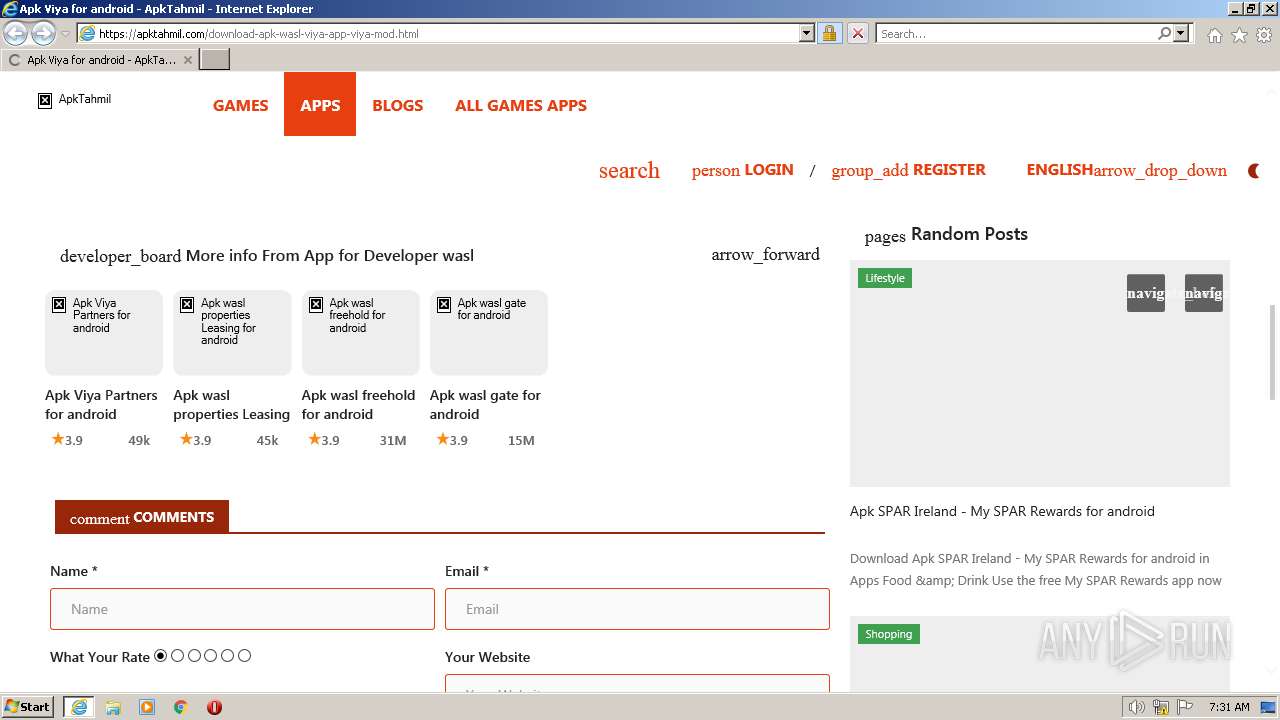This screenshot has height=720, width=1280.
Task: Expand the ENGLISH language dropdown
Action: 1126,170
